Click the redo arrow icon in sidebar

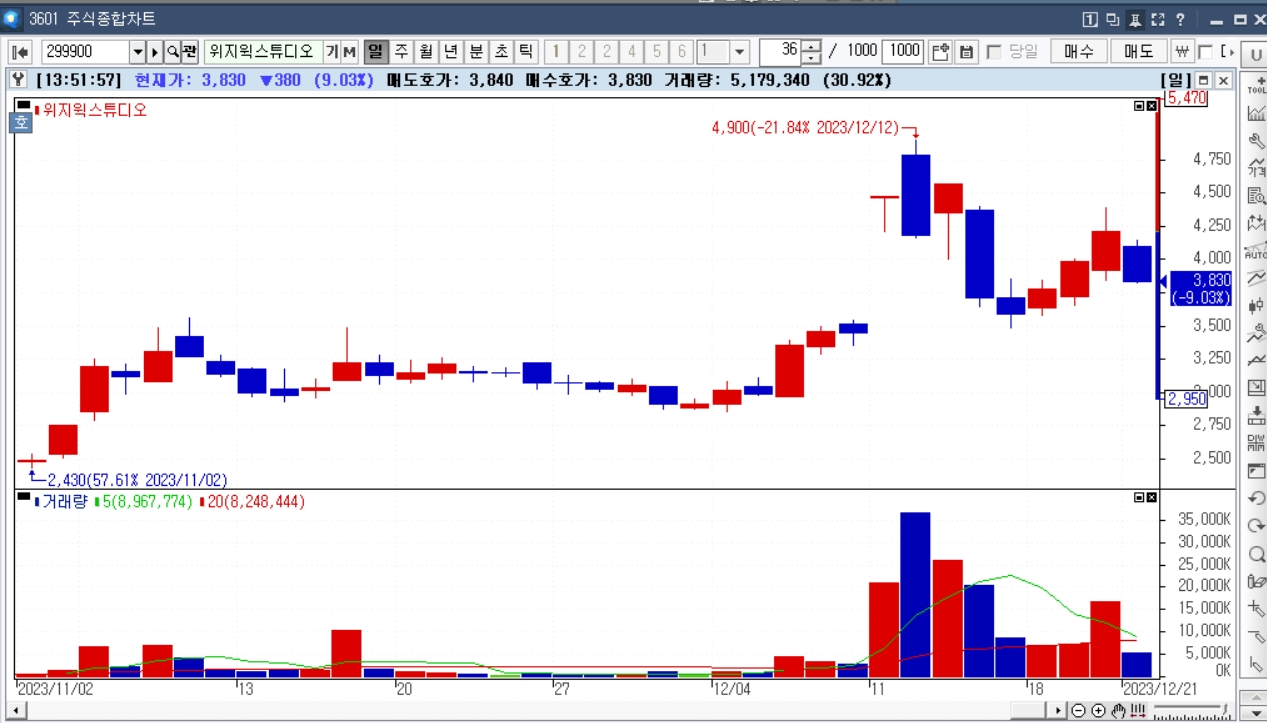pyautogui.click(x=1256, y=526)
